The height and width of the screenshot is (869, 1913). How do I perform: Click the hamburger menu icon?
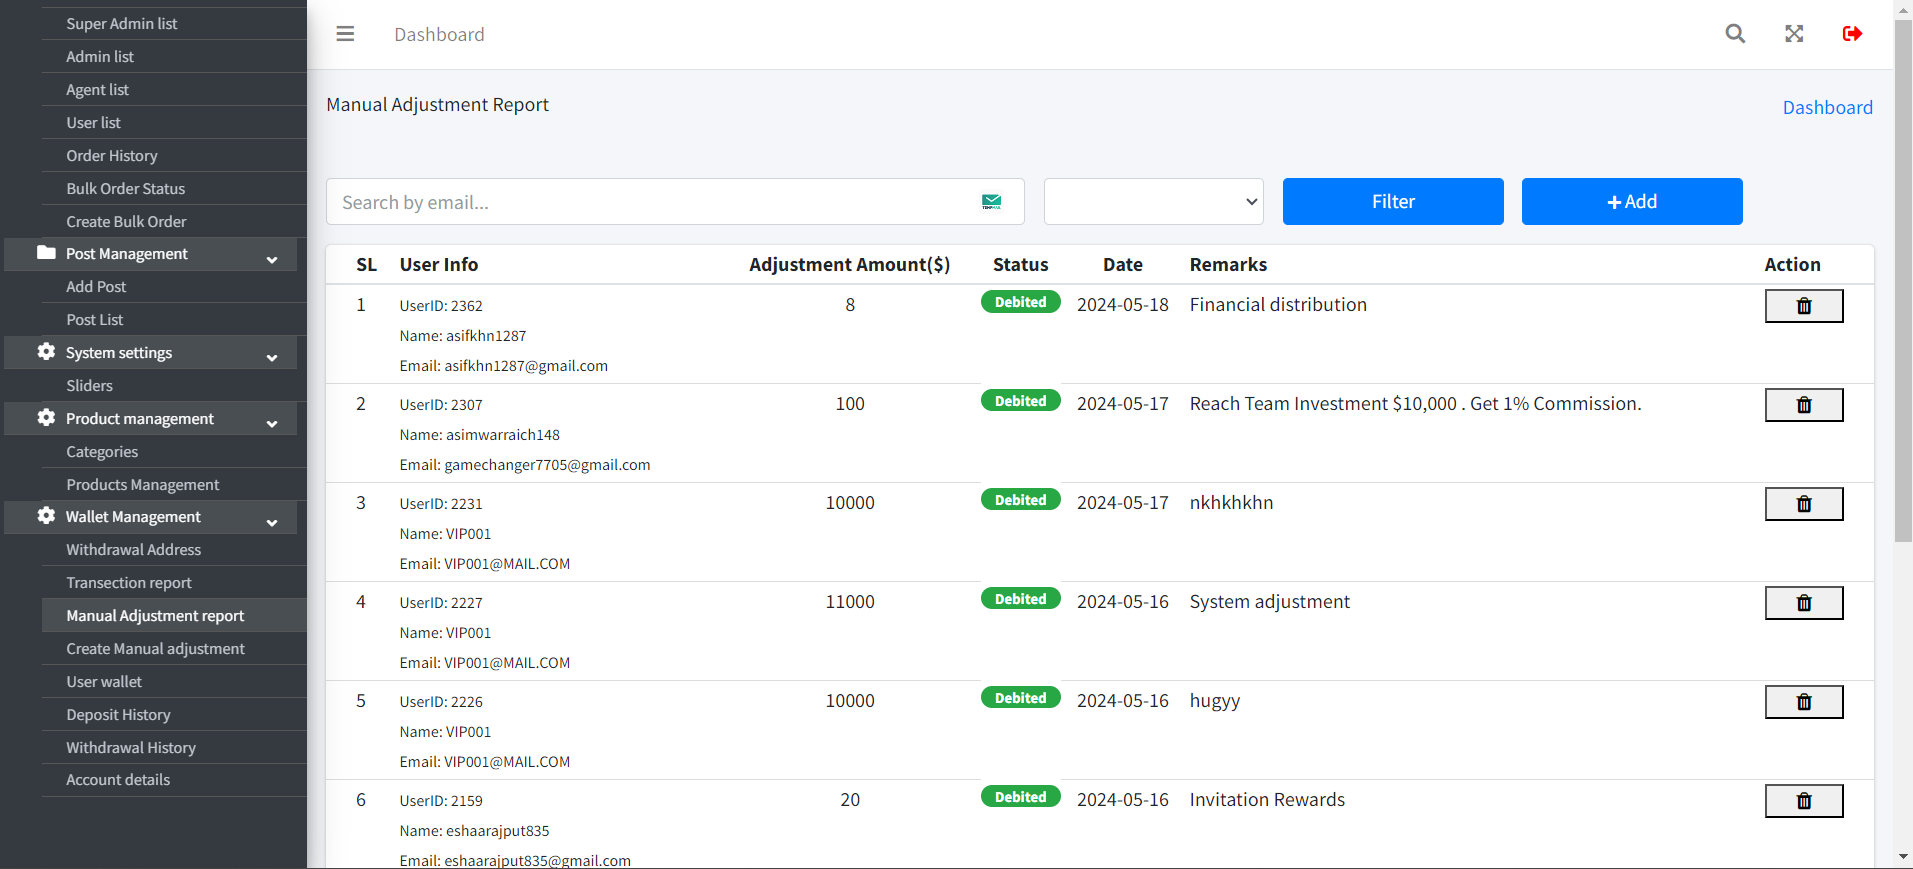(345, 34)
